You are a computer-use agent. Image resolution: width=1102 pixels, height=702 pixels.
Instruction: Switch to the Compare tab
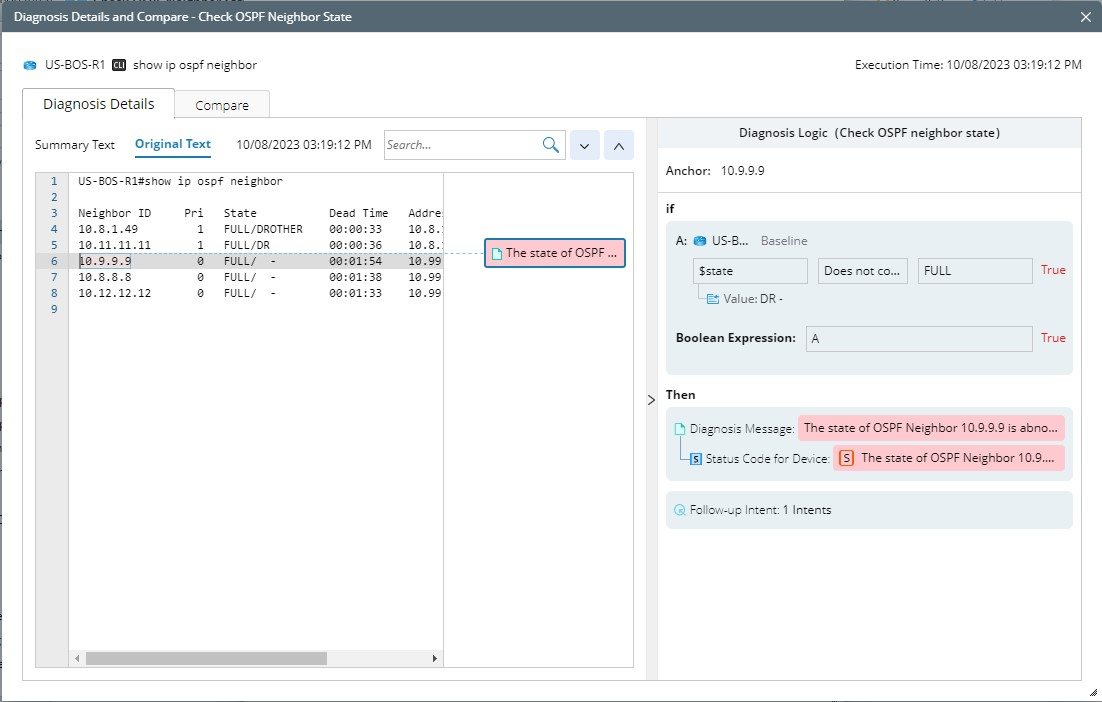[x=221, y=105]
